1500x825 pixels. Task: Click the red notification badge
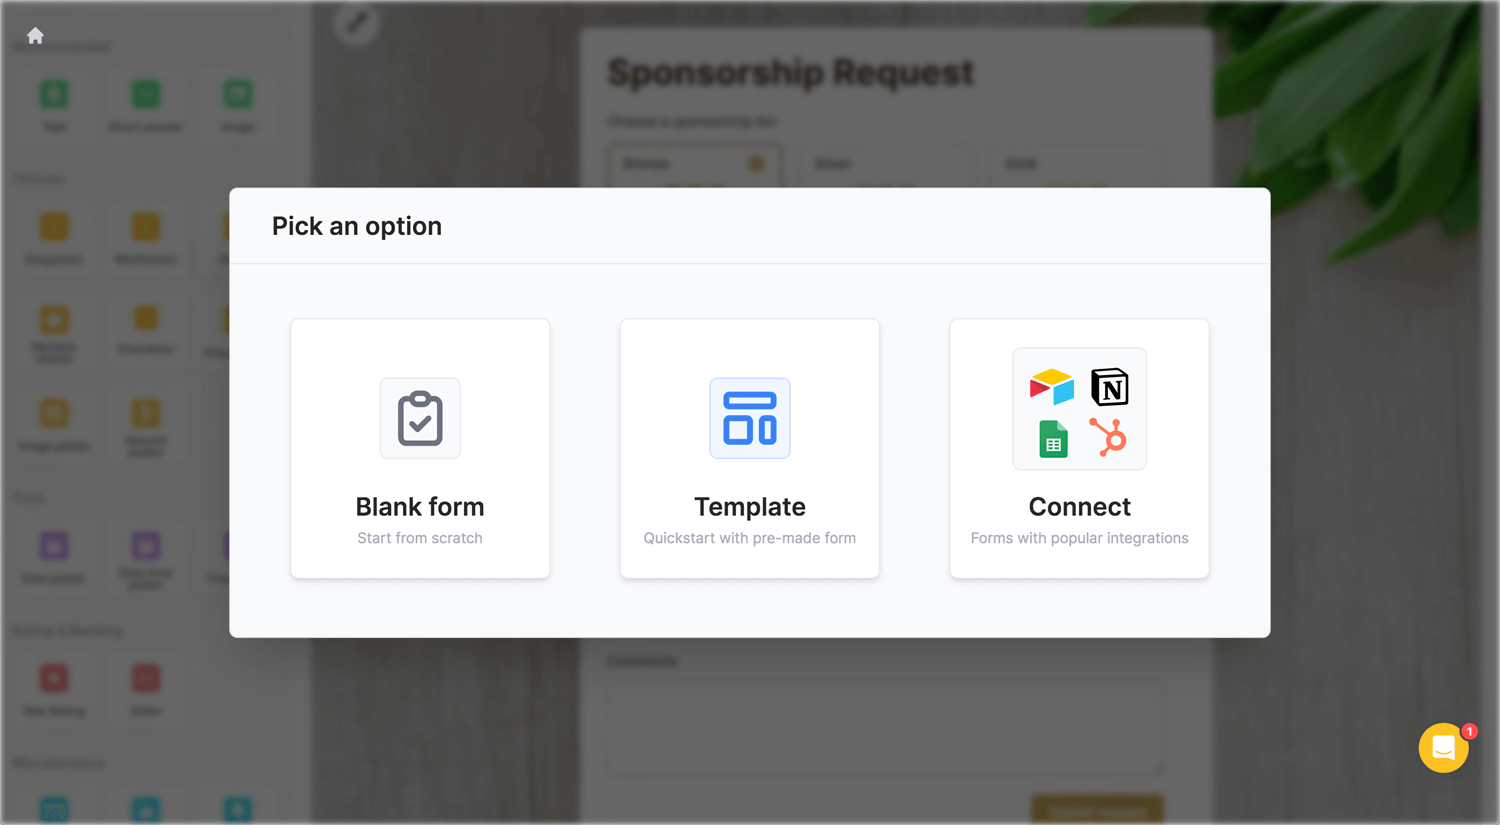pos(1469,731)
